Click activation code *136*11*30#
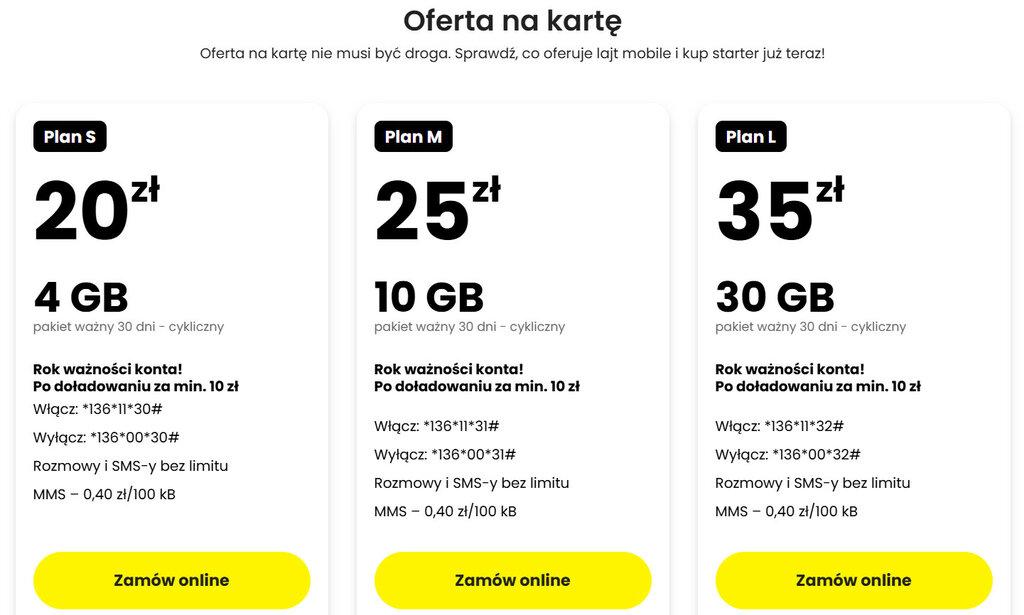The height and width of the screenshot is (615, 1024). point(126,409)
